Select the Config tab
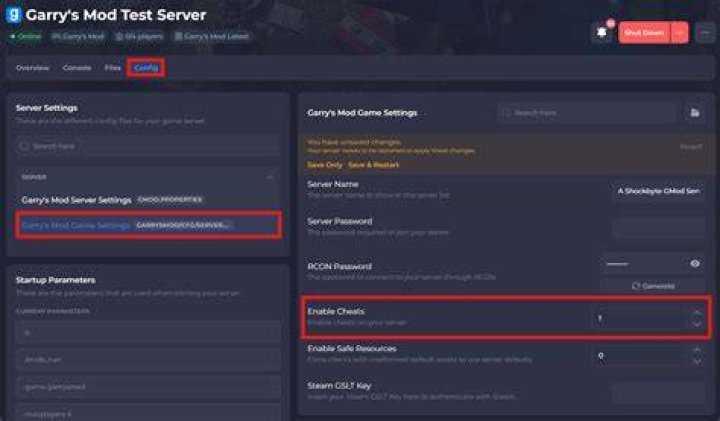 pyautogui.click(x=146, y=68)
